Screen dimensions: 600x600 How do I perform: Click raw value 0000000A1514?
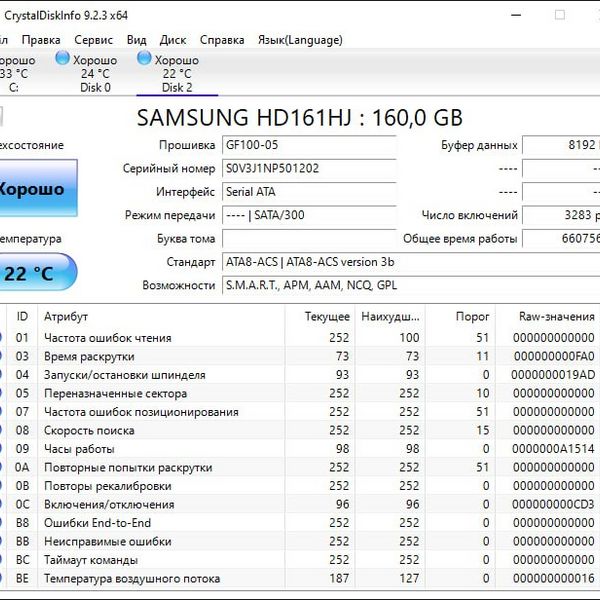(x=553, y=449)
